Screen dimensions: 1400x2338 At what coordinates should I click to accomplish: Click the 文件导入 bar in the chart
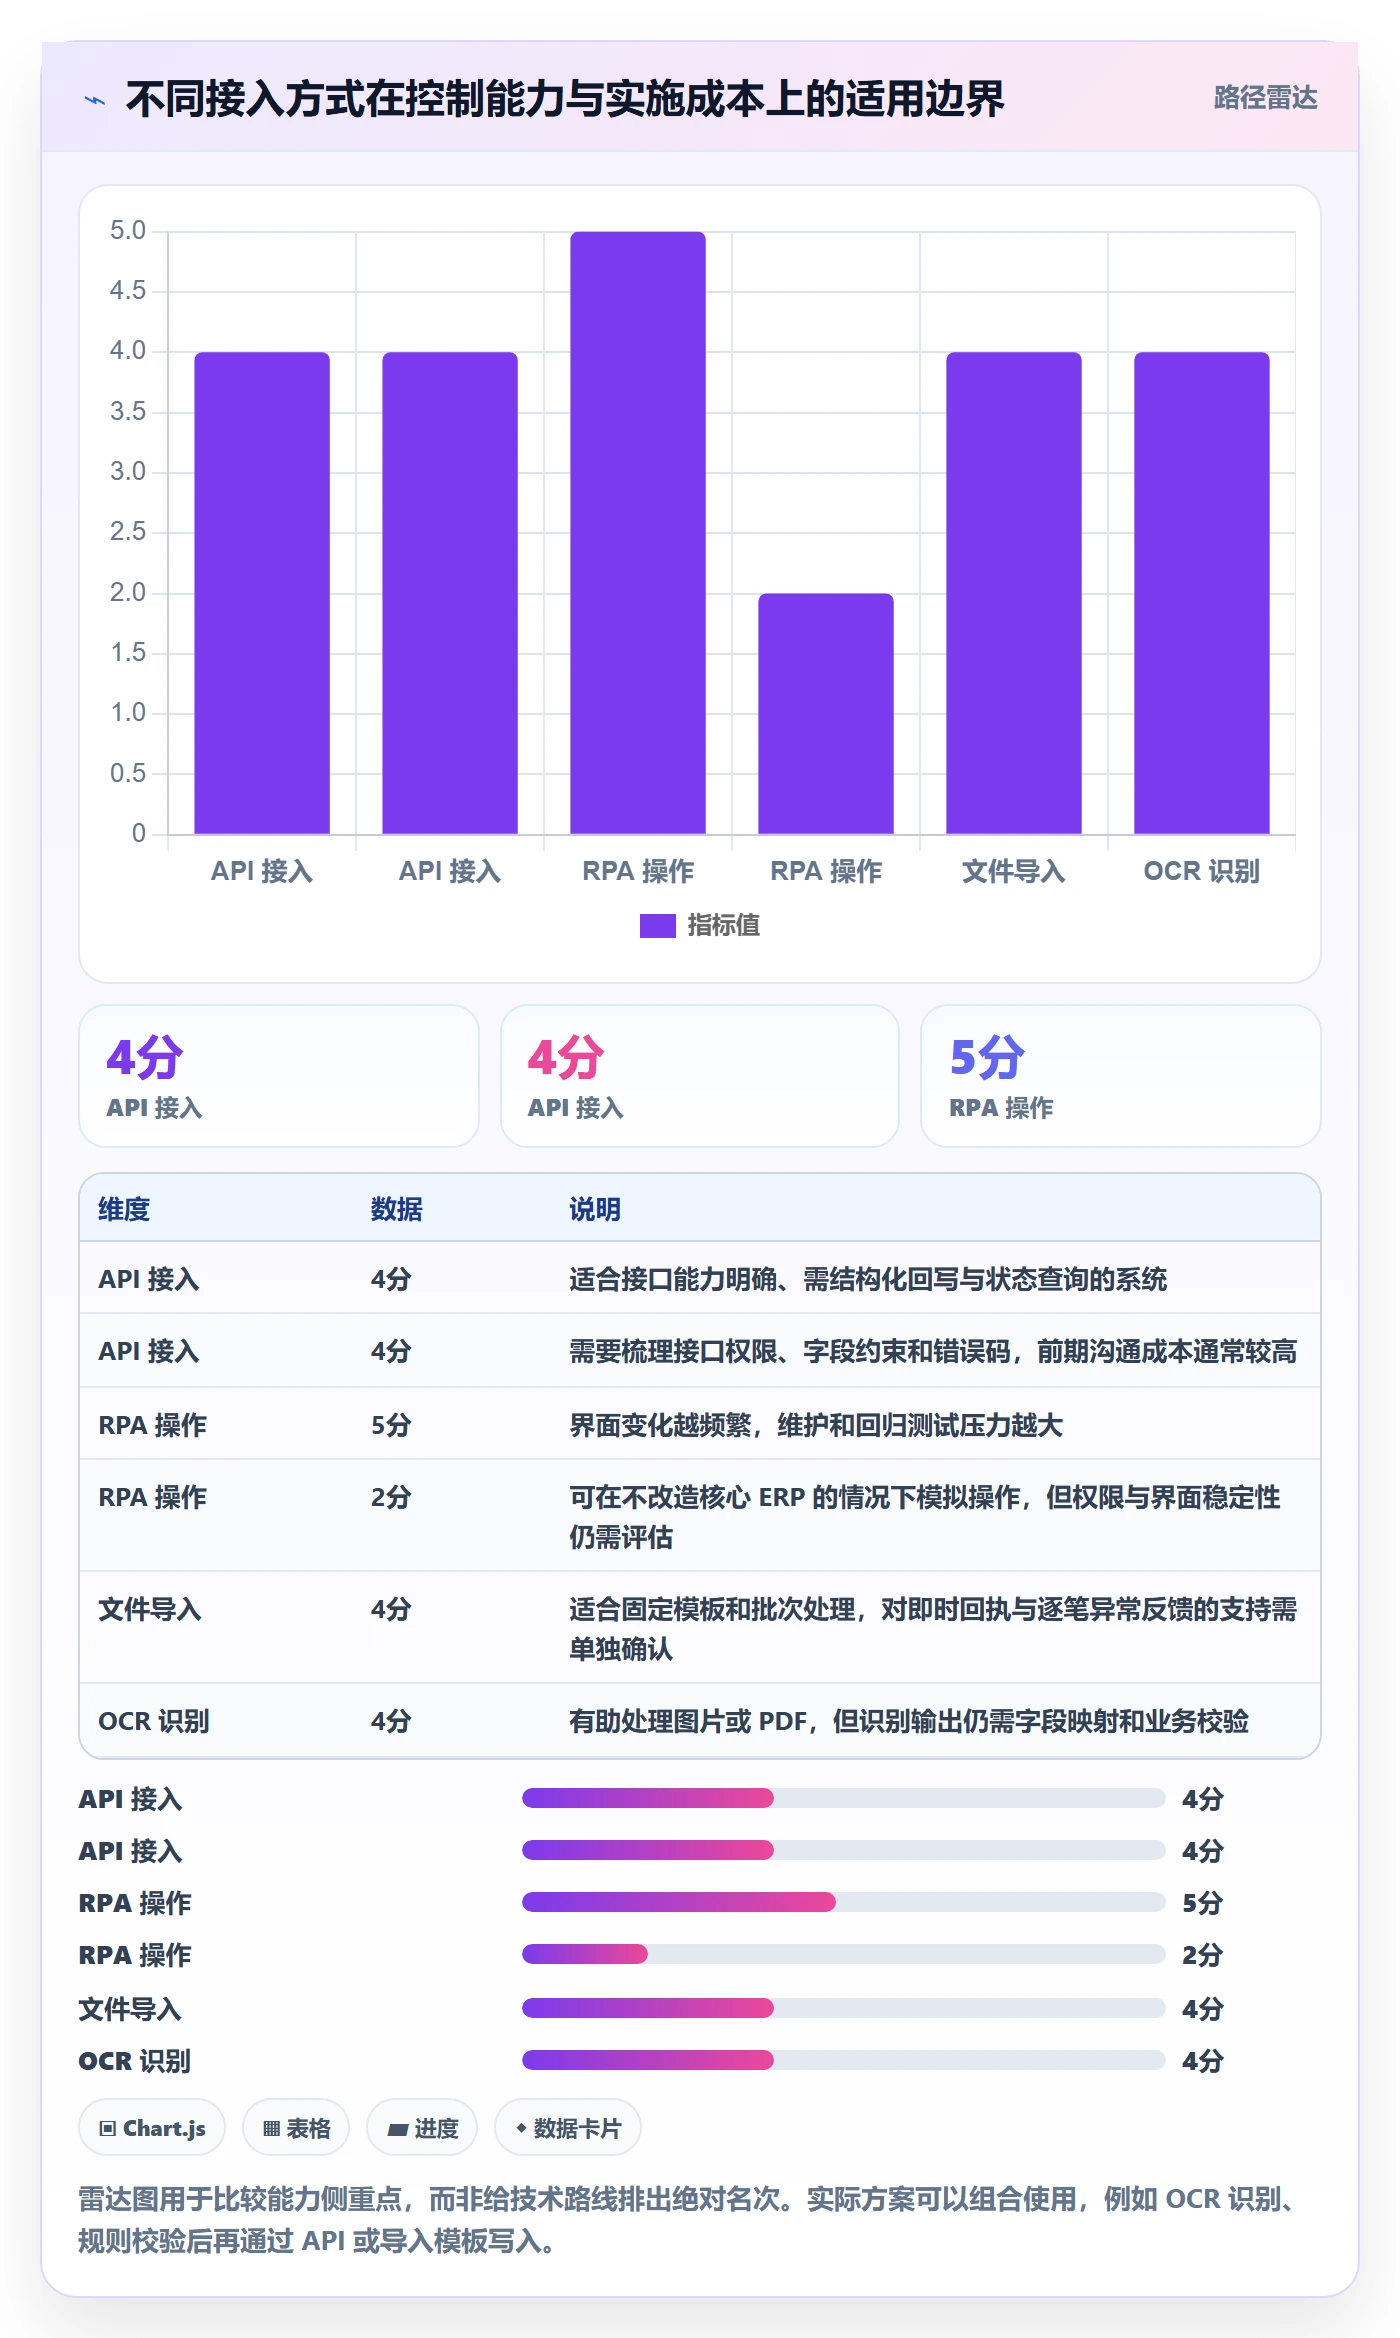tap(1014, 593)
